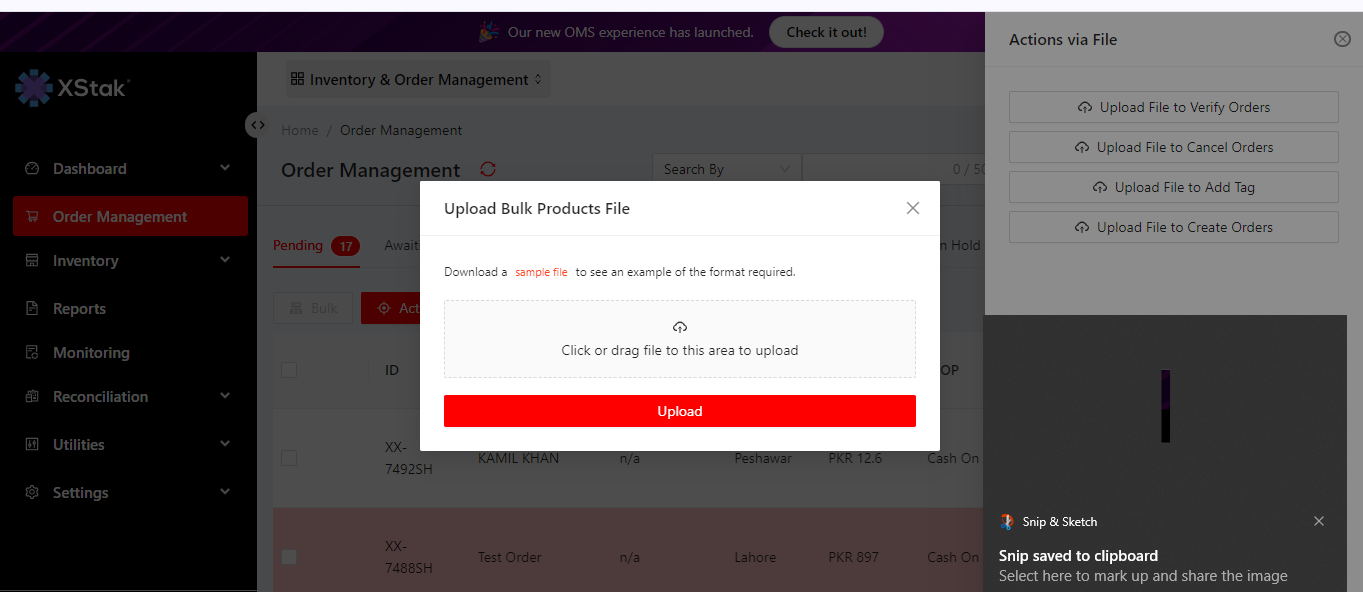Close the Upload Bulk Products File dialog
The image size is (1363, 592).
[x=912, y=208]
